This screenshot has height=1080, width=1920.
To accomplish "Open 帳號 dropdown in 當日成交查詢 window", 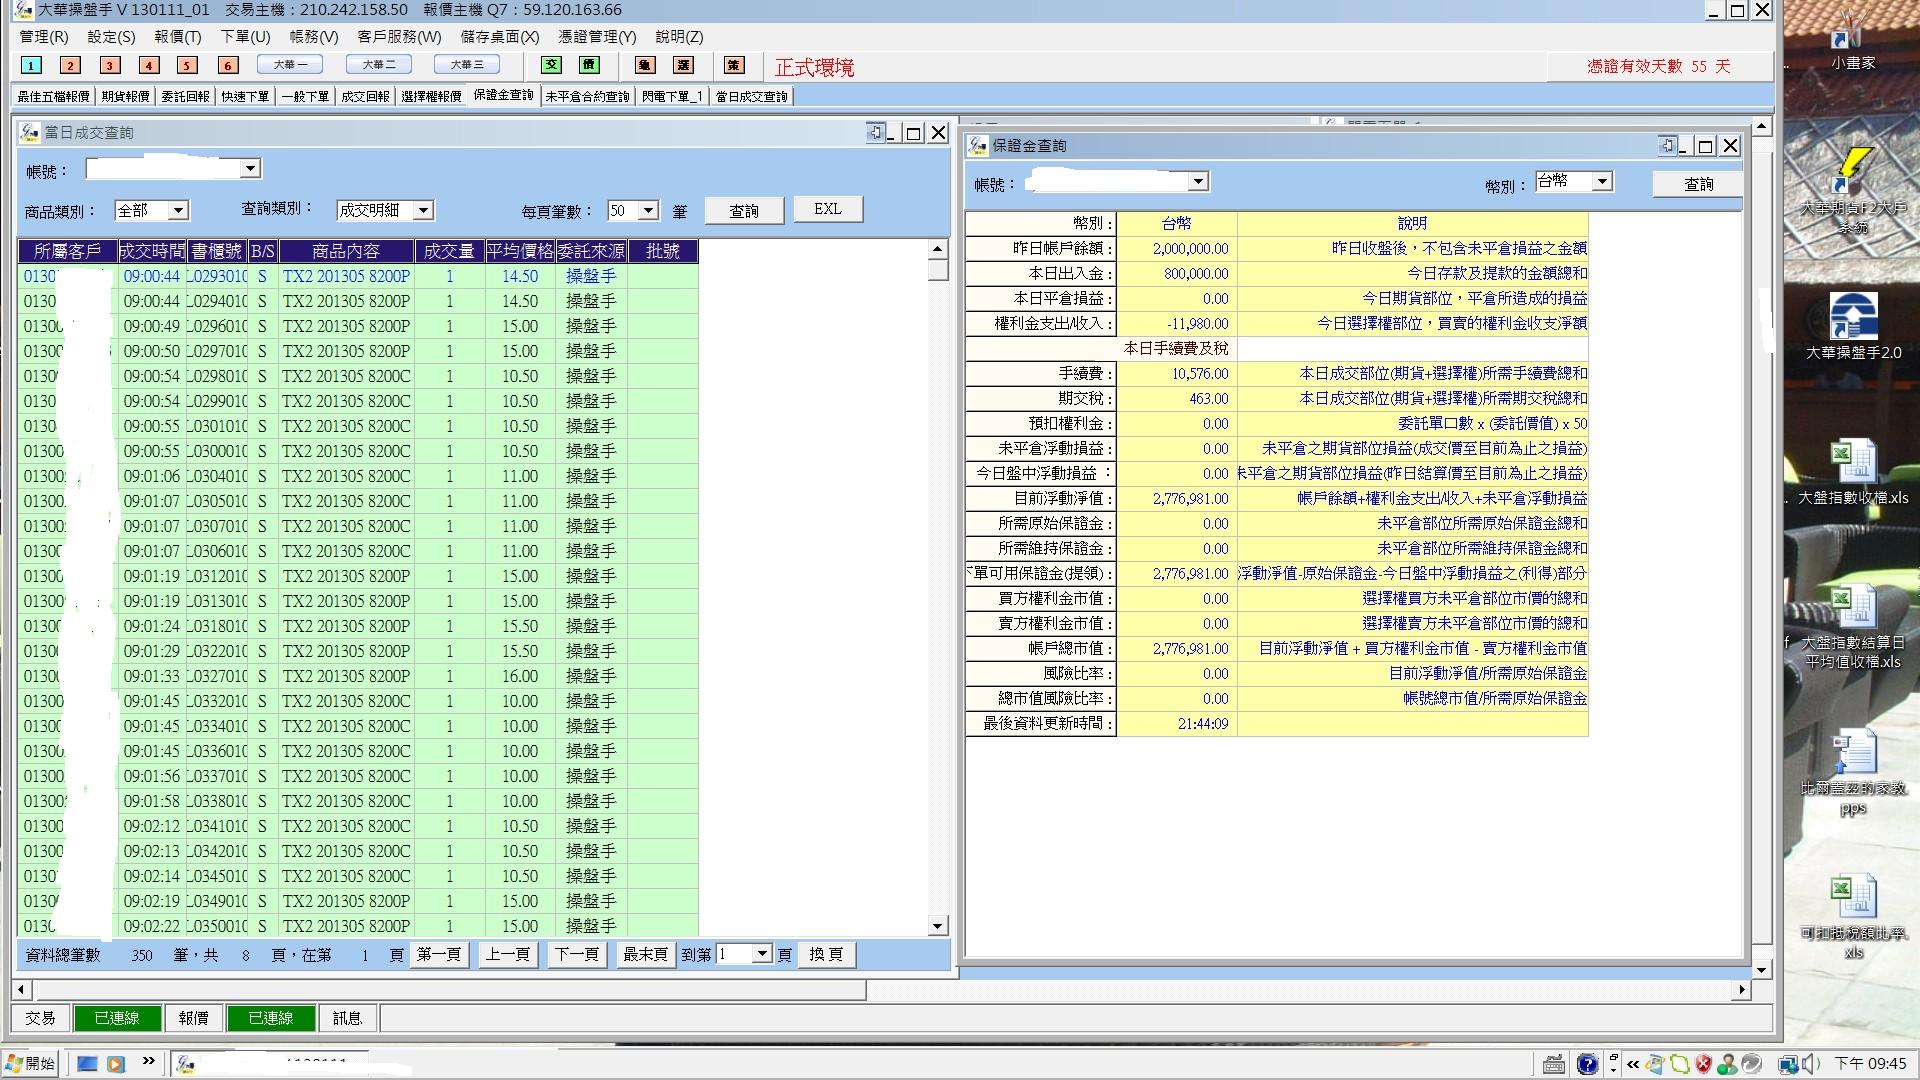I will pyautogui.click(x=251, y=169).
